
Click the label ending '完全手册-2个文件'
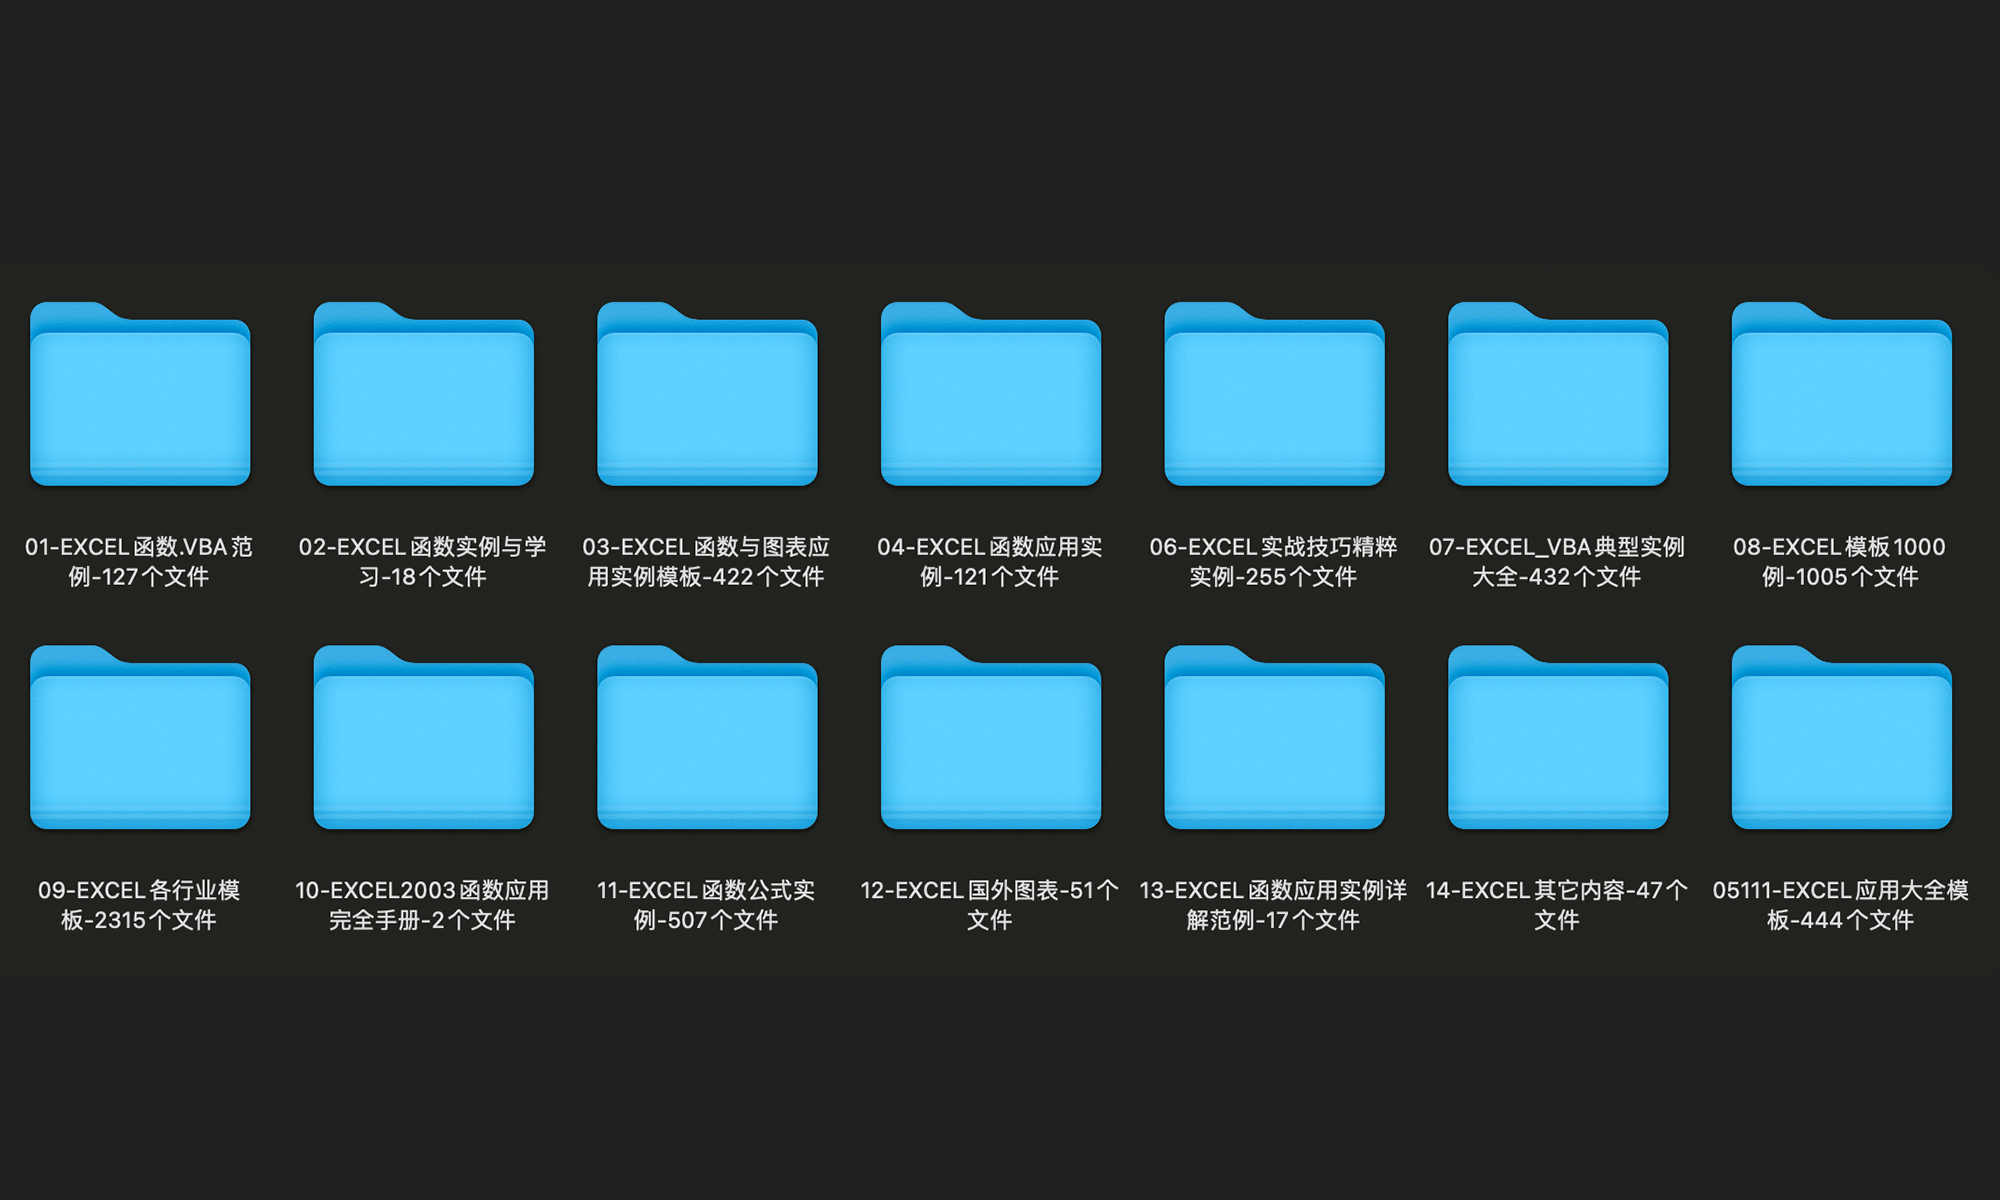point(422,905)
